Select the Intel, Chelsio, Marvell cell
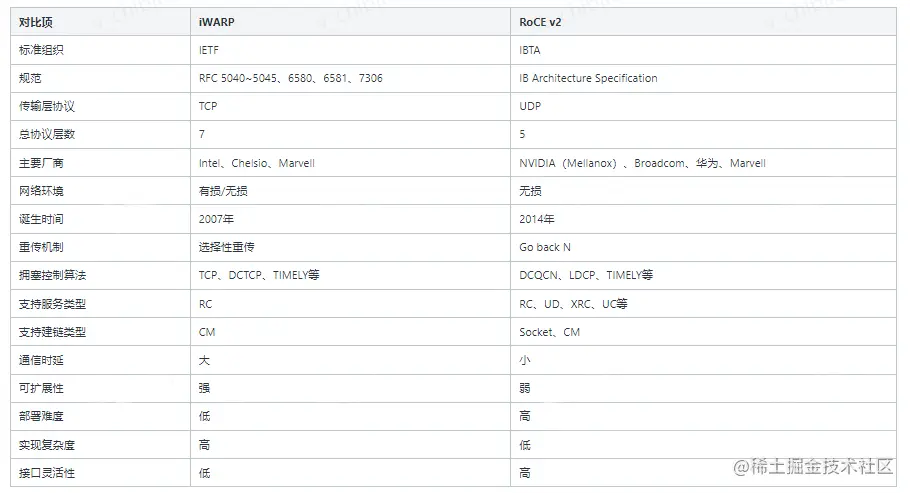Image resolution: width=910 pixels, height=493 pixels. [x=257, y=163]
